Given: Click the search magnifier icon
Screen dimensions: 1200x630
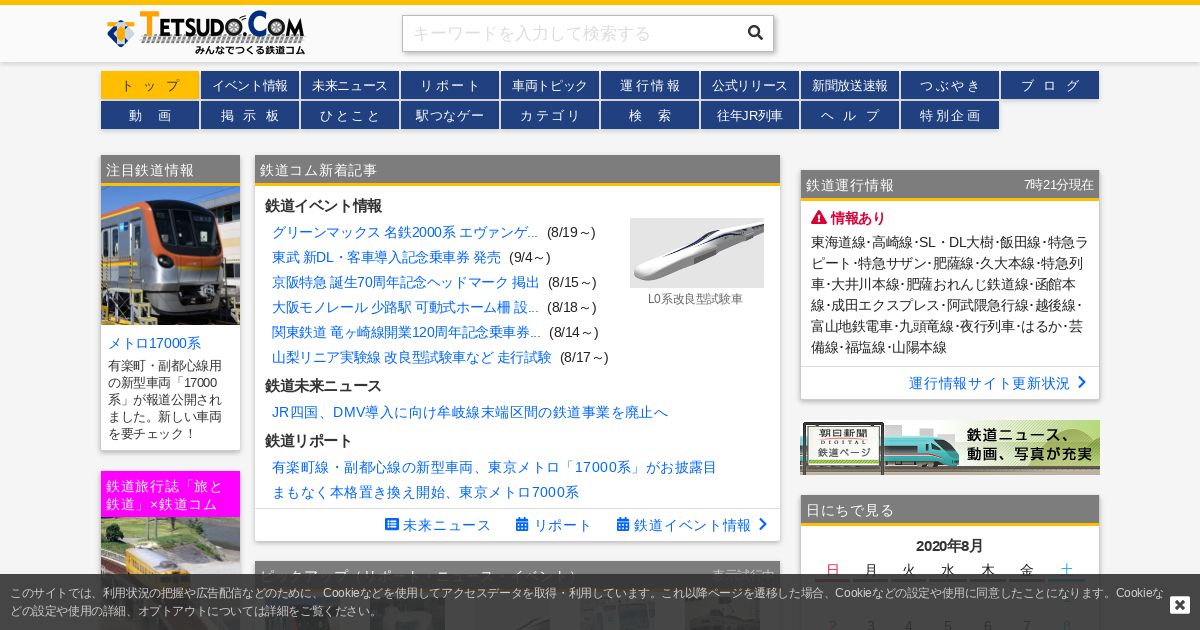Looking at the screenshot, I should pos(755,33).
